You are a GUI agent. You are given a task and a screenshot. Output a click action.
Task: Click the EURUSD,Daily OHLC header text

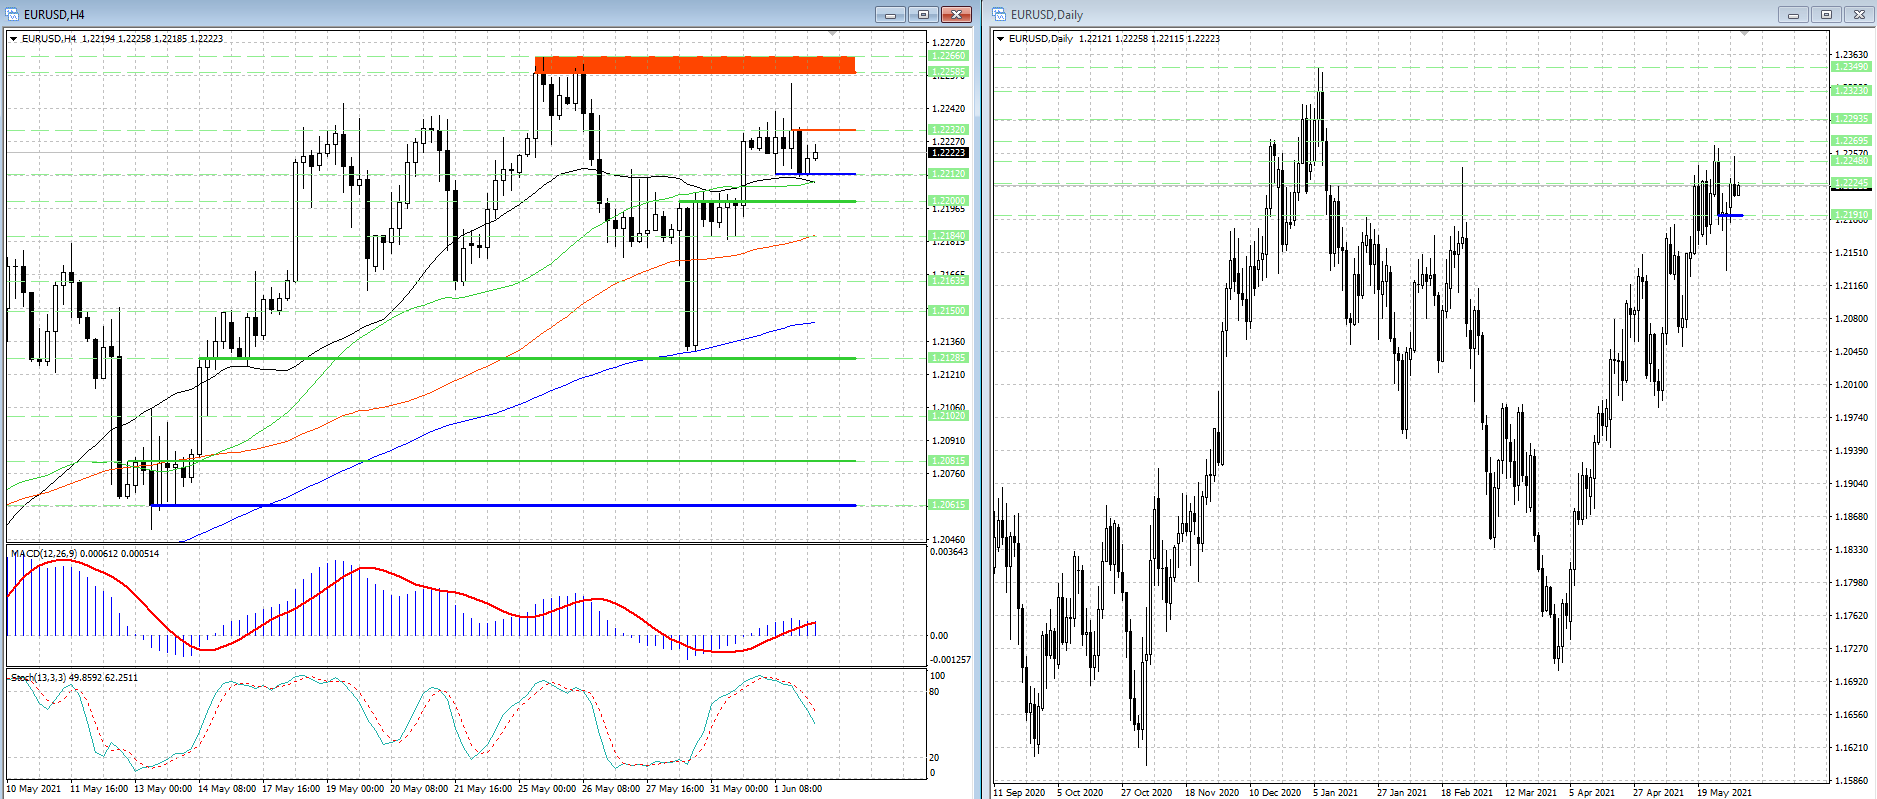[x=1114, y=39]
